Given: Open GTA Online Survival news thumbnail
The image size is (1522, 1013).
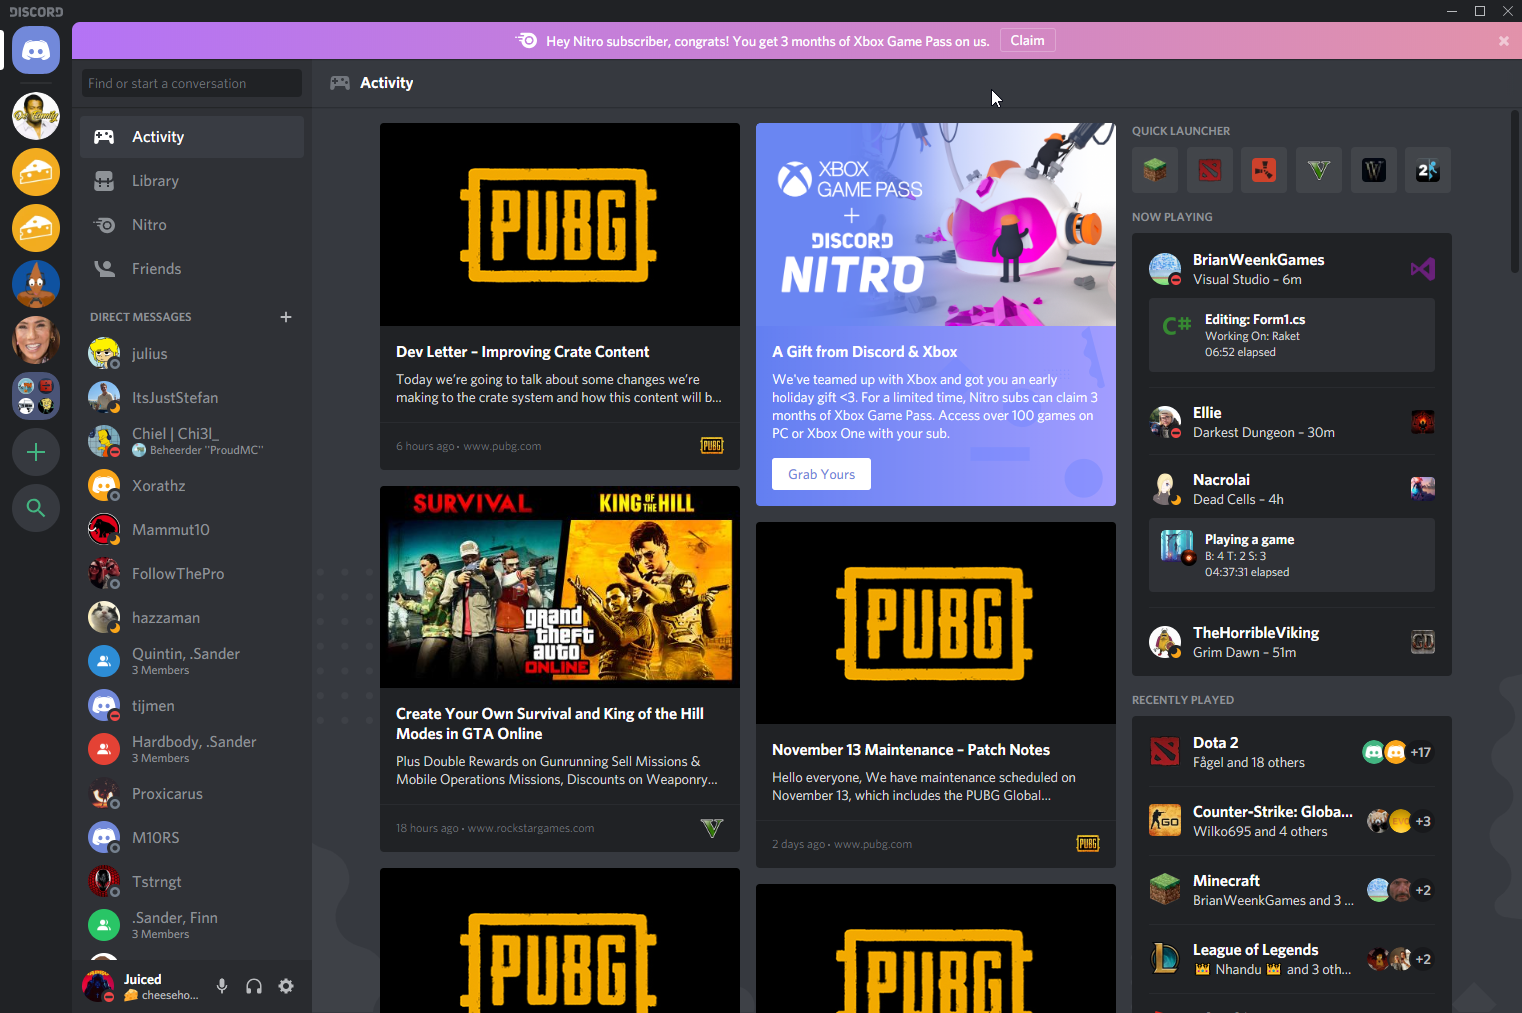Looking at the screenshot, I should click(x=560, y=586).
